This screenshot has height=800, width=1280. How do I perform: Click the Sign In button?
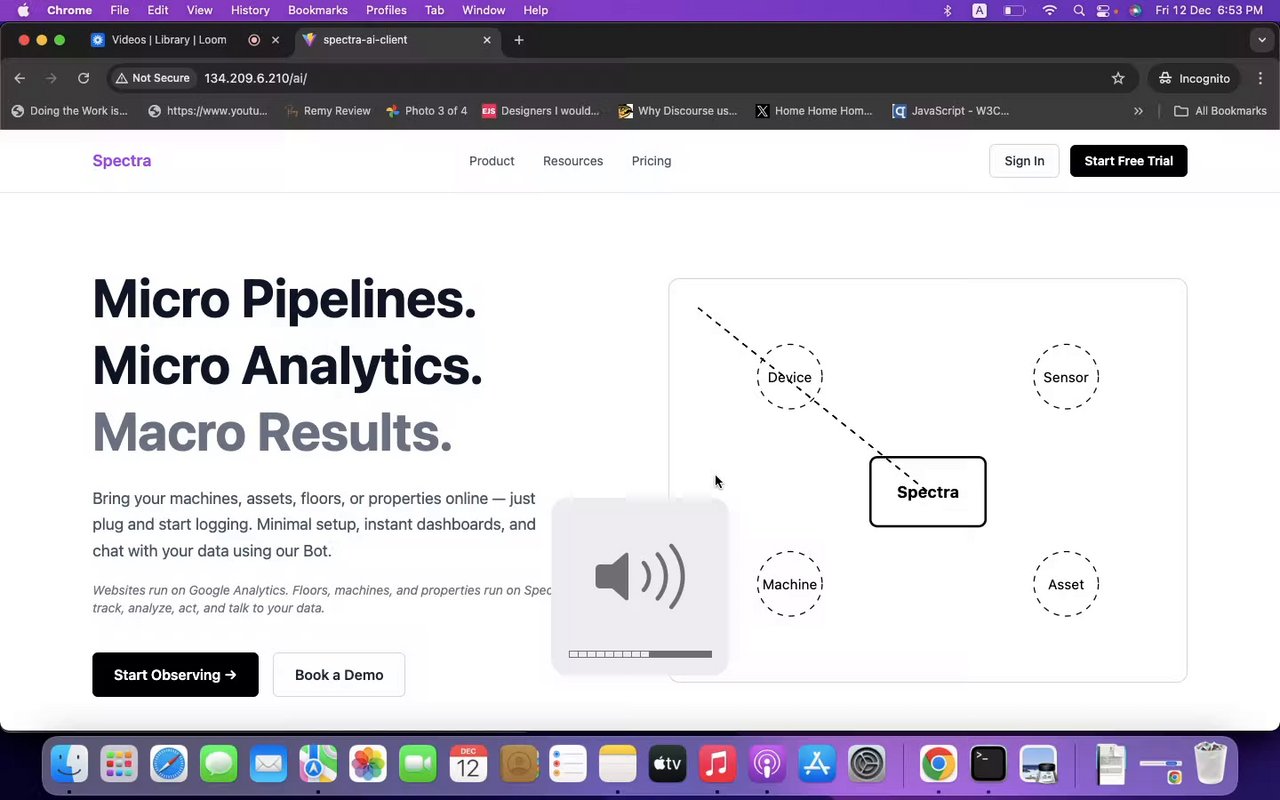[1024, 161]
